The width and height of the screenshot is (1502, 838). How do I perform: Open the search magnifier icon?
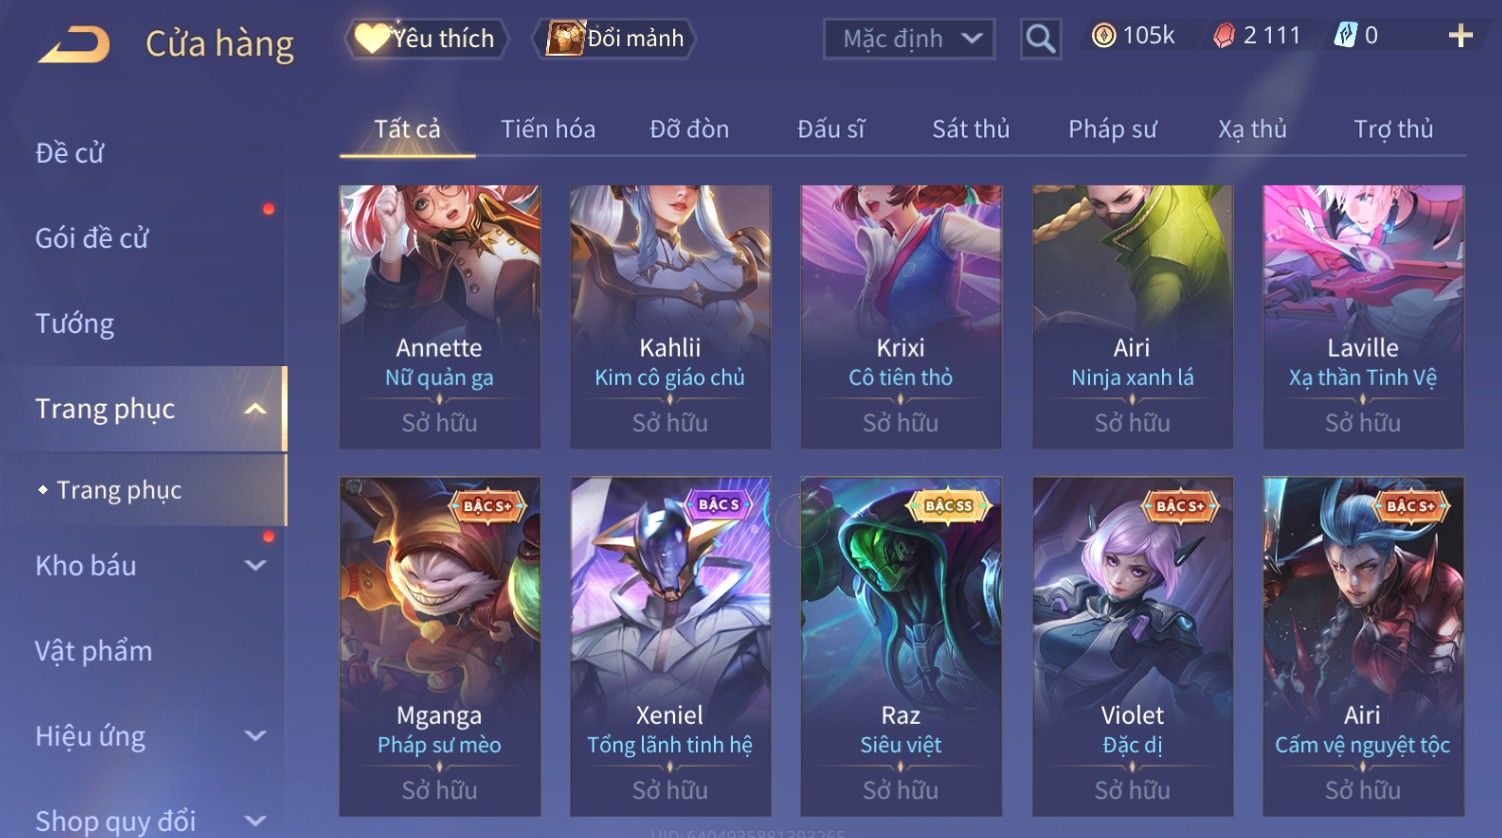[x=1041, y=39]
